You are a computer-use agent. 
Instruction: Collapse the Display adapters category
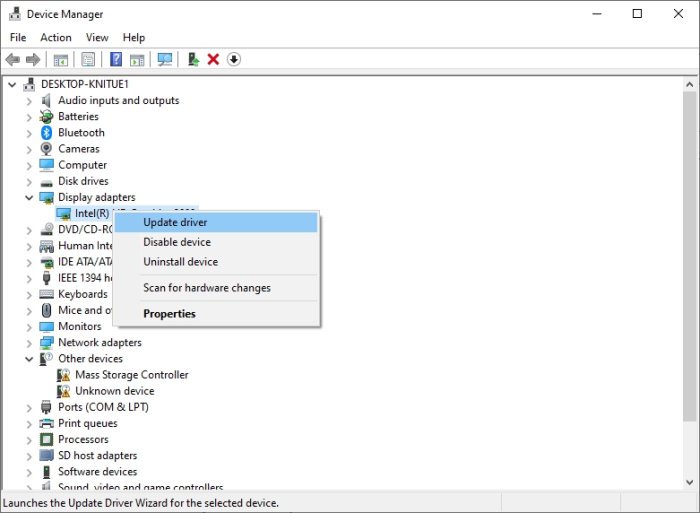pyautogui.click(x=29, y=197)
